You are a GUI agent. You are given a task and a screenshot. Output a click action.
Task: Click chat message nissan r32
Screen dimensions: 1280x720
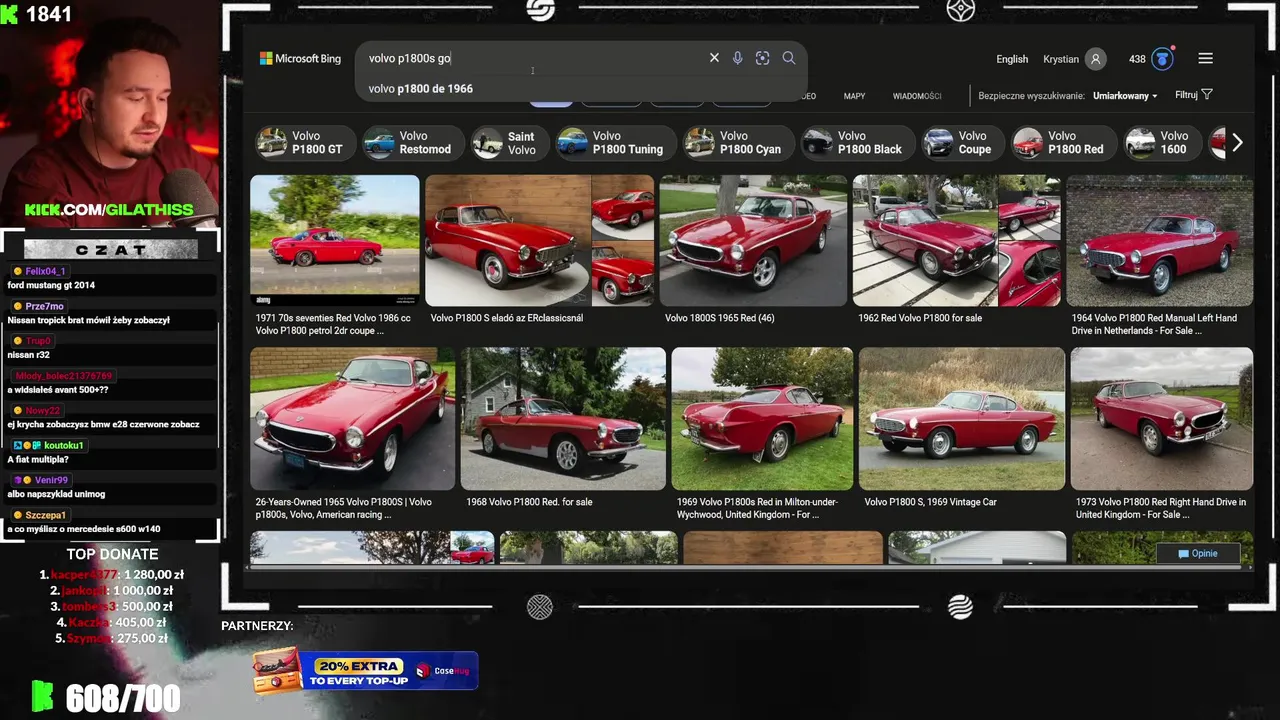point(28,355)
